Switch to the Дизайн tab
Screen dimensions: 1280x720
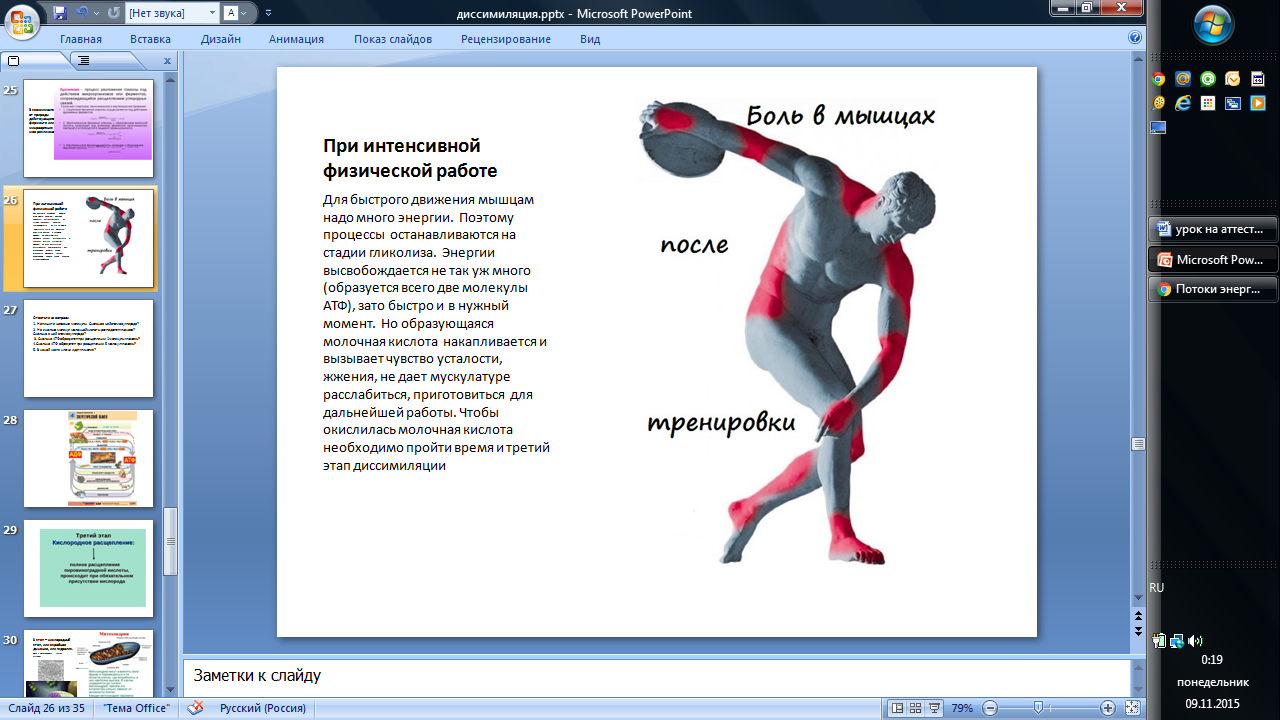(x=220, y=39)
